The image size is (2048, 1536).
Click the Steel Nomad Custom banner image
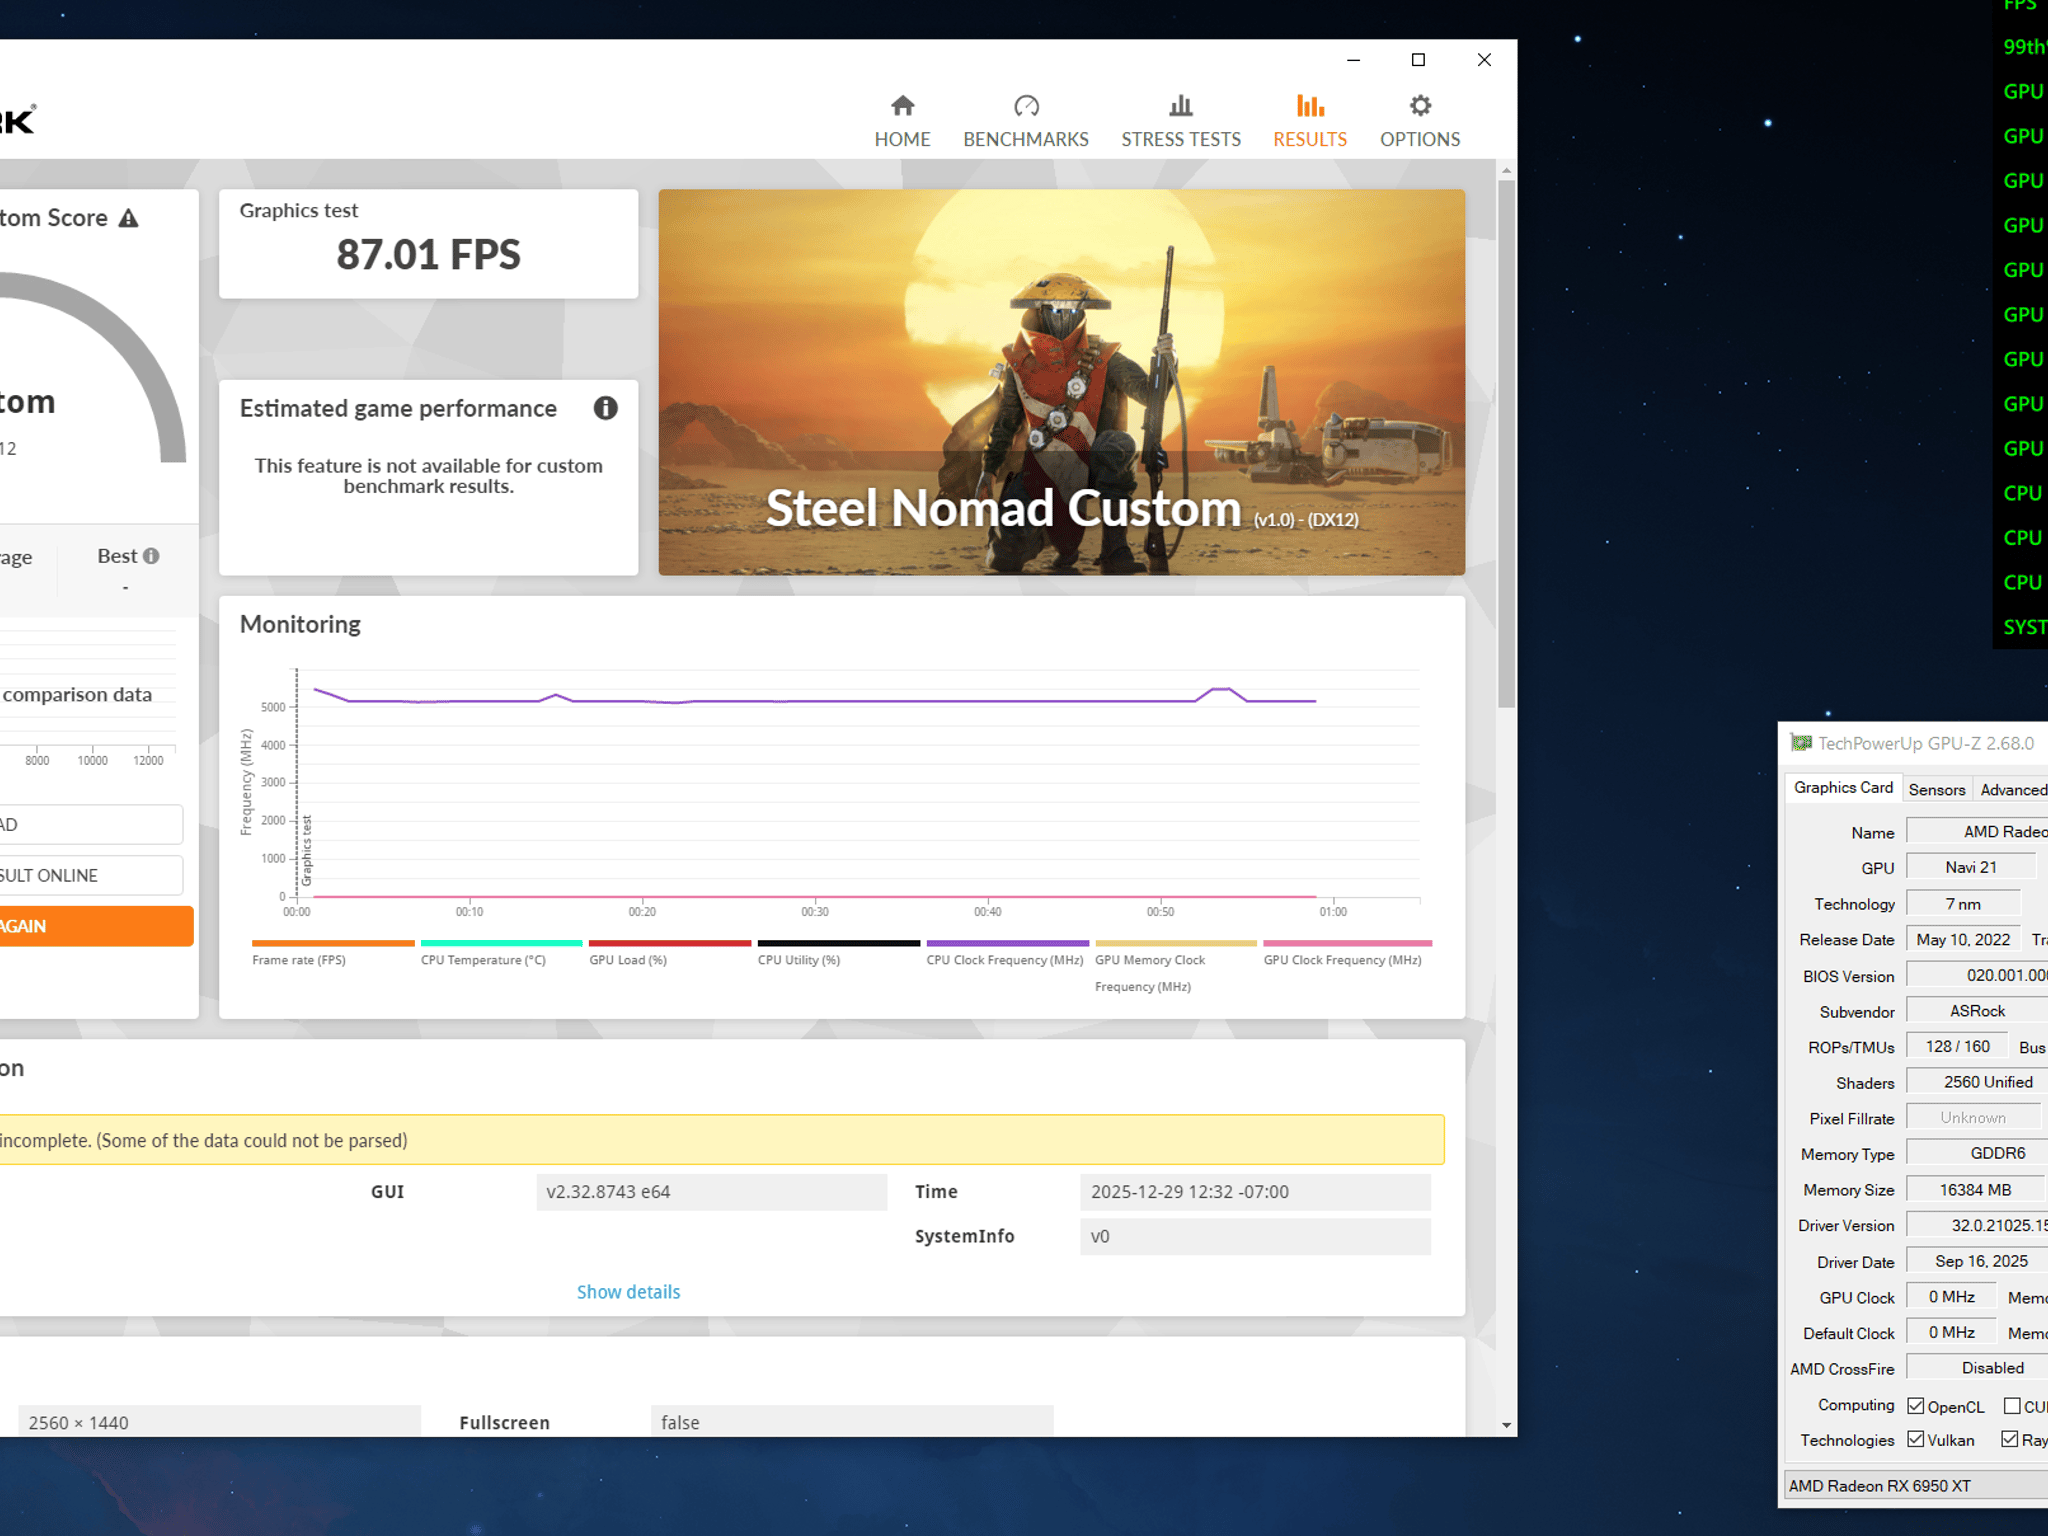pos(1061,382)
